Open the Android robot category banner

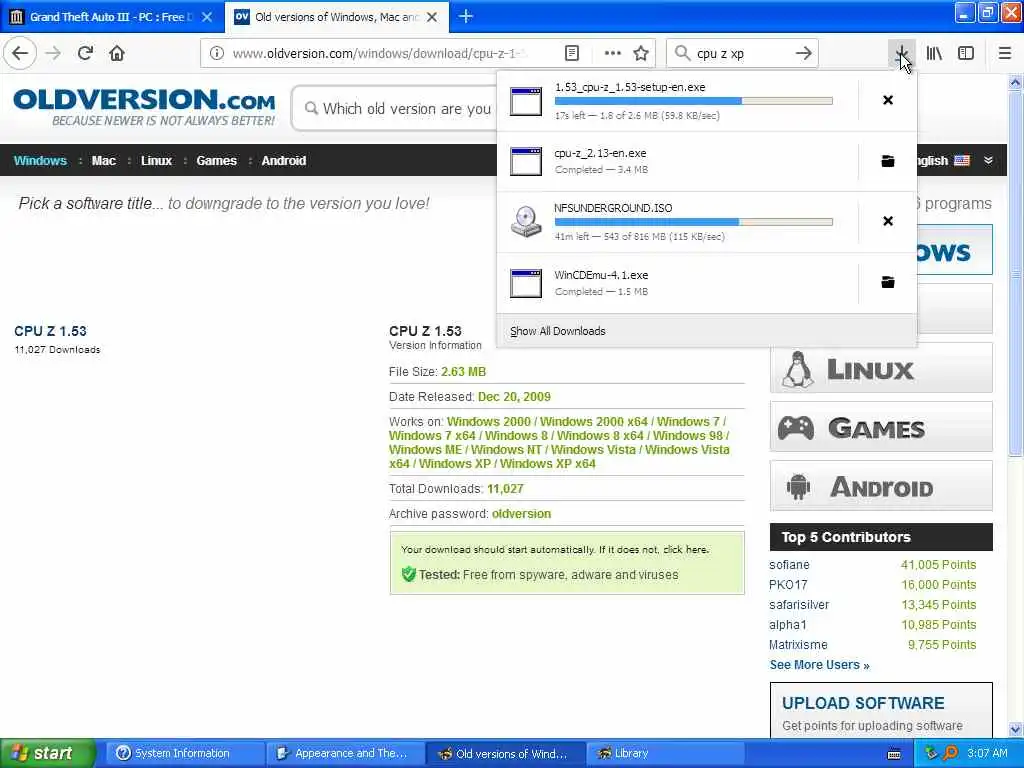point(881,487)
